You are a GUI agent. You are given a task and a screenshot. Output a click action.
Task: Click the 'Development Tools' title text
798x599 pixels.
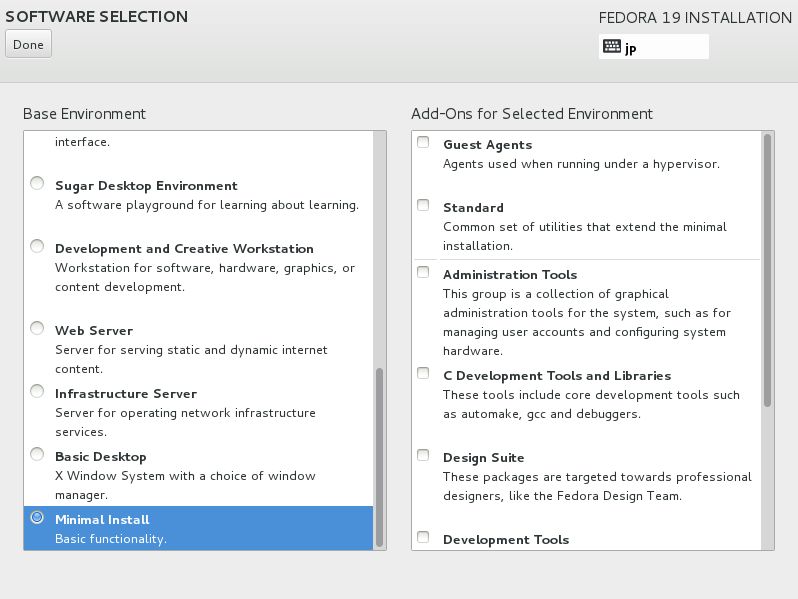[x=506, y=540]
